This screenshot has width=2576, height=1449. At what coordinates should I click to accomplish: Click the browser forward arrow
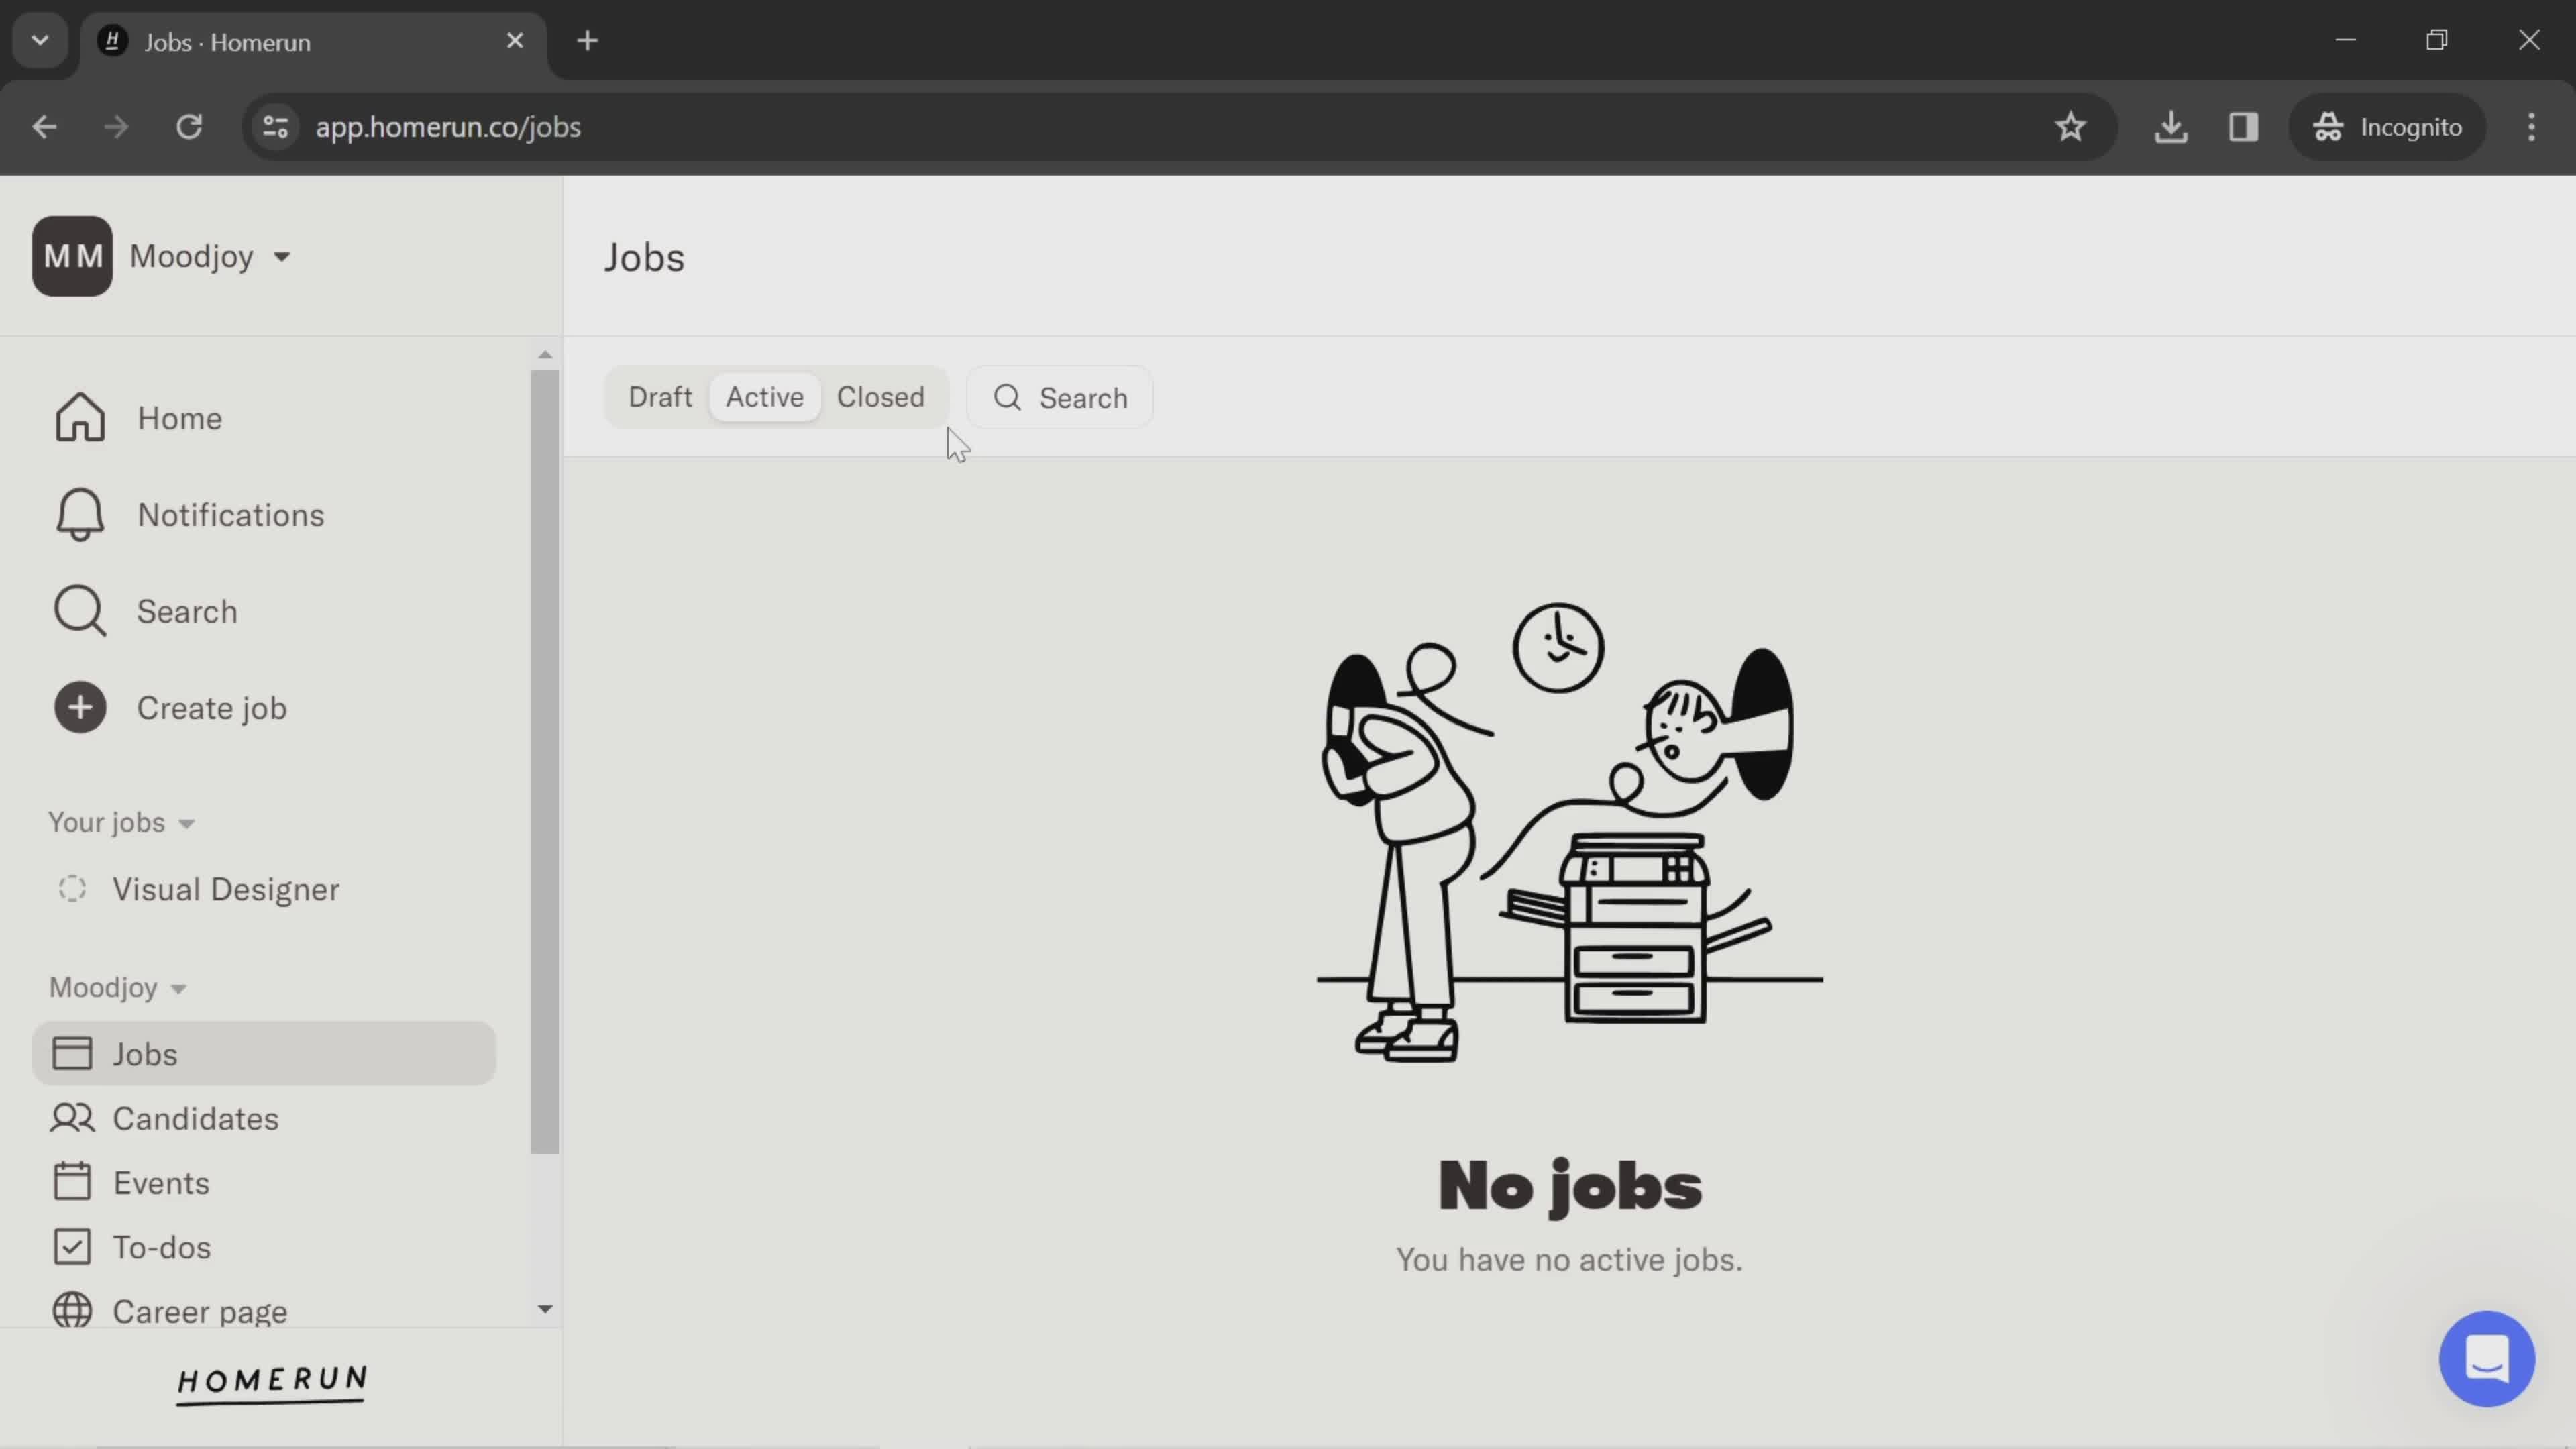(x=116, y=127)
